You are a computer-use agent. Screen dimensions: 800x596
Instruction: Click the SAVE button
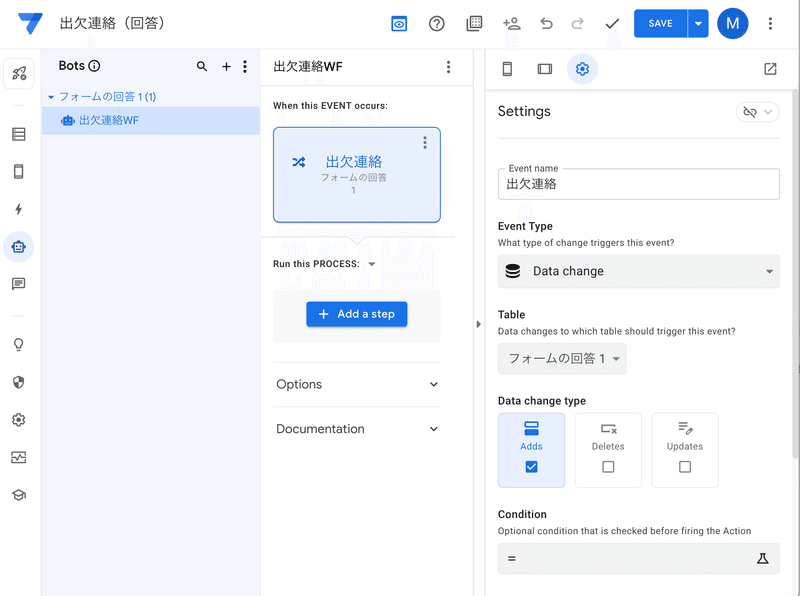pos(660,23)
